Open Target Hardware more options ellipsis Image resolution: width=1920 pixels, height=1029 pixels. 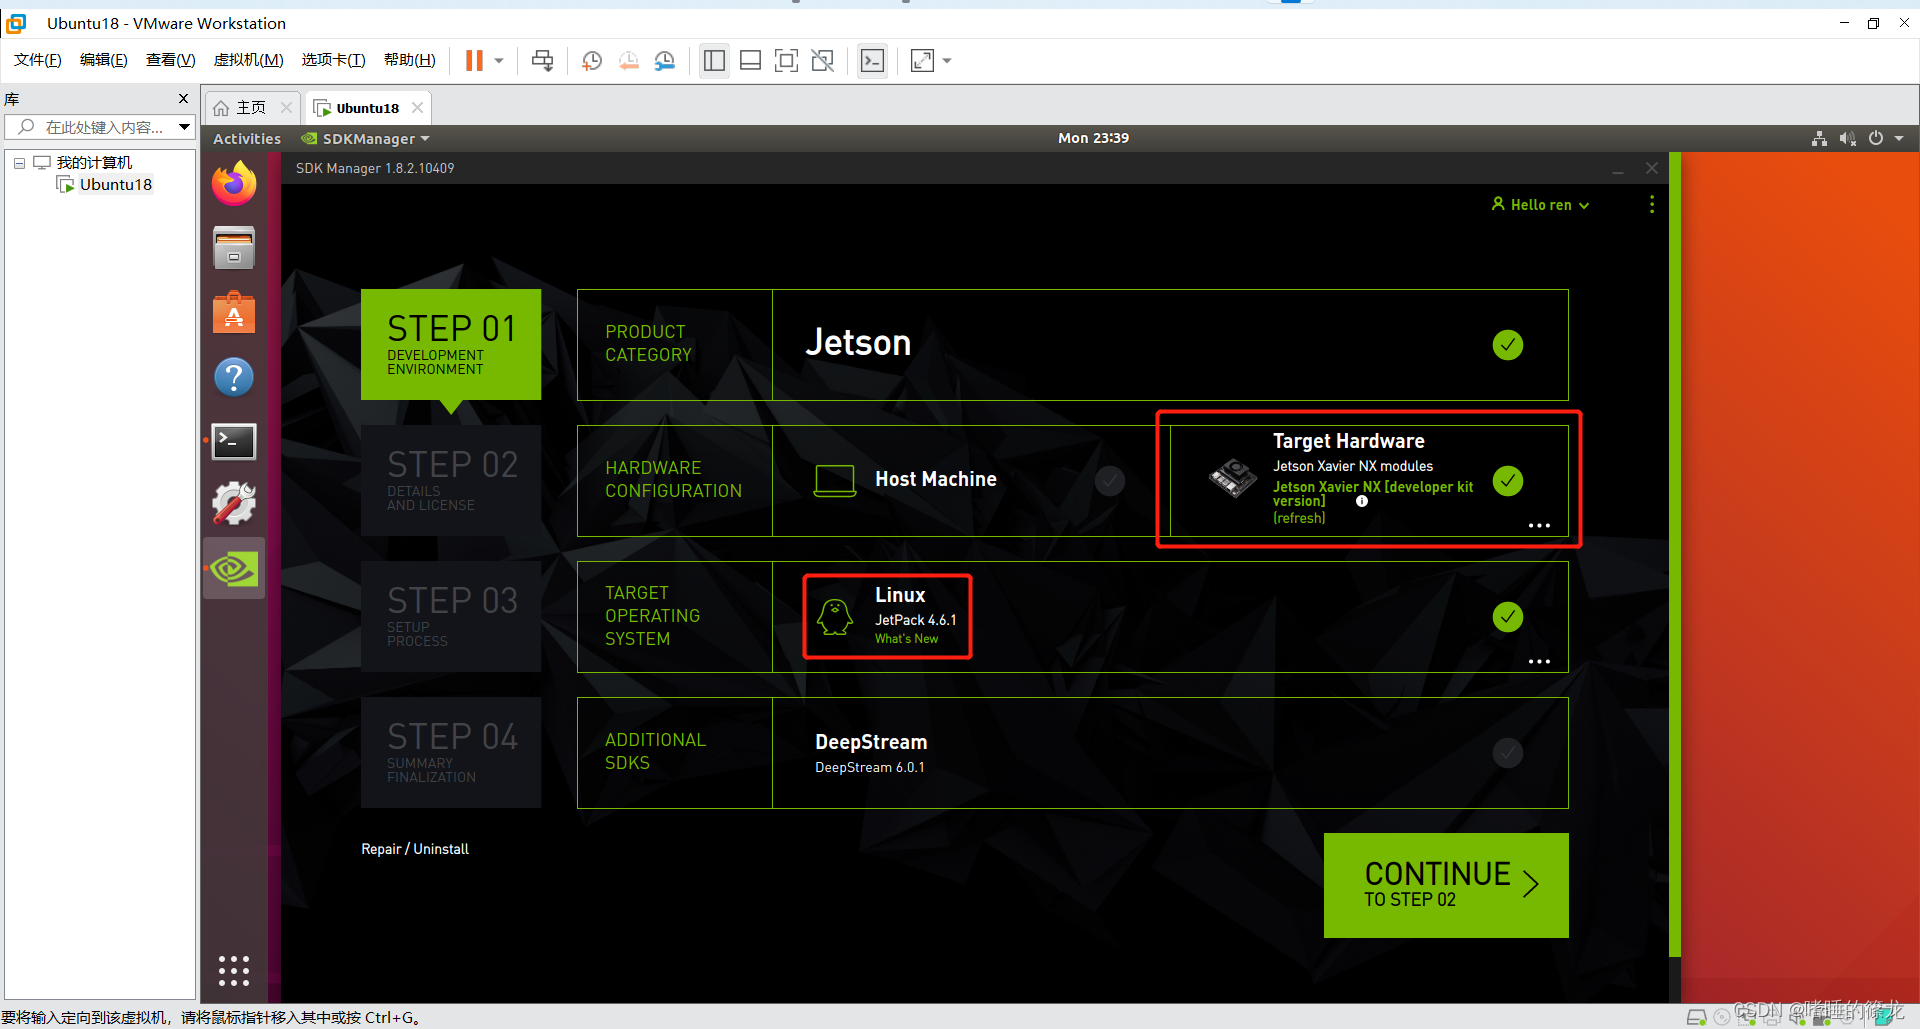(1539, 526)
